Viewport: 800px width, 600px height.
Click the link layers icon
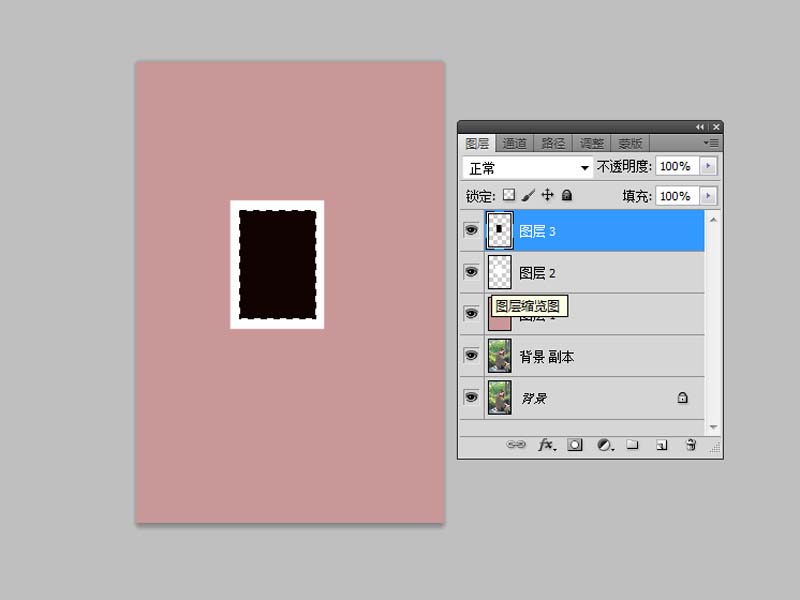pyautogui.click(x=515, y=444)
